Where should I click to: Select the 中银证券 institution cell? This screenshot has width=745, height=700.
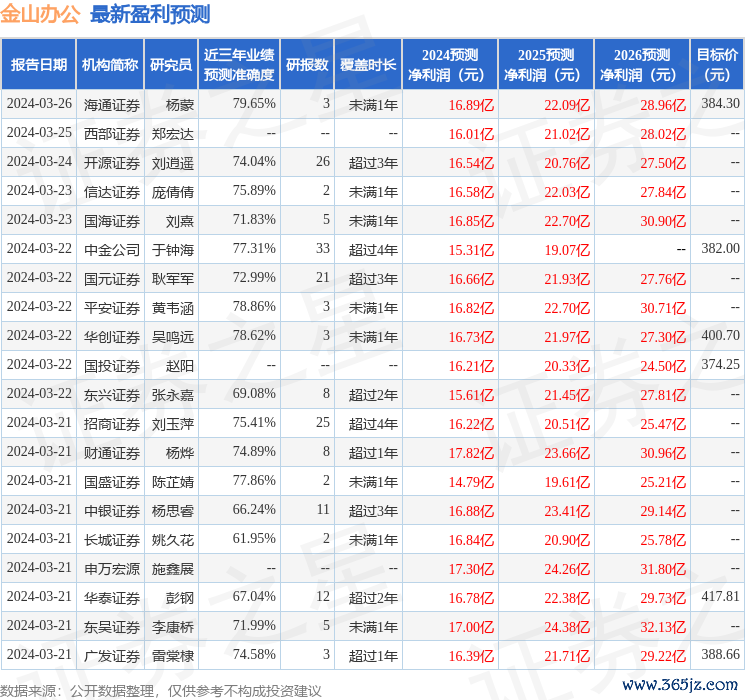click(x=112, y=511)
